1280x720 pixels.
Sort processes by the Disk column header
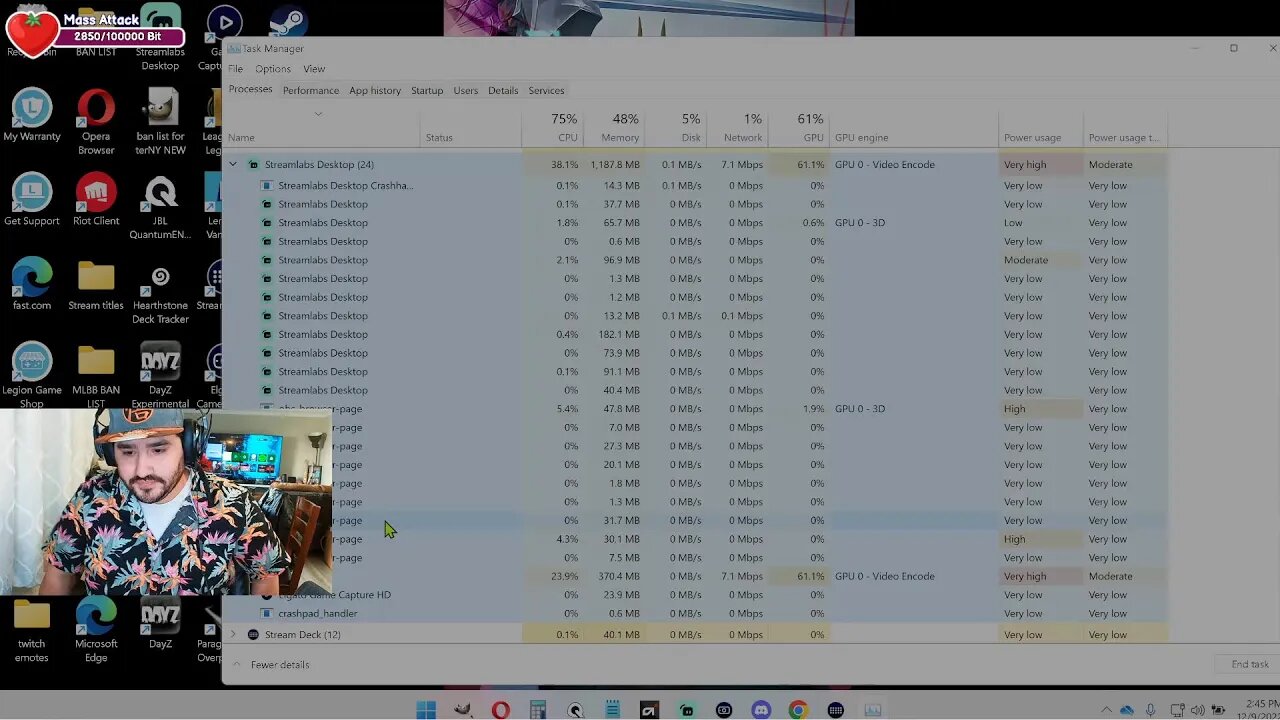click(x=674, y=127)
